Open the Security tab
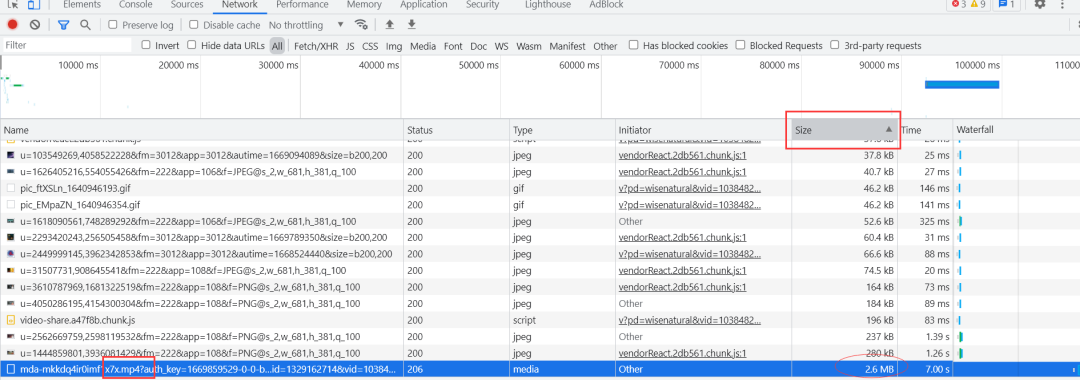Viewport: 1080px width, 380px height. click(x=482, y=5)
